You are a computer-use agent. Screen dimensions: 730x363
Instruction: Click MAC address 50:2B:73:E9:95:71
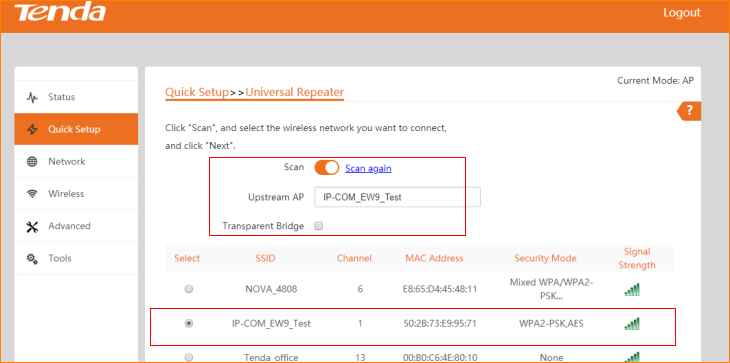pos(440,323)
